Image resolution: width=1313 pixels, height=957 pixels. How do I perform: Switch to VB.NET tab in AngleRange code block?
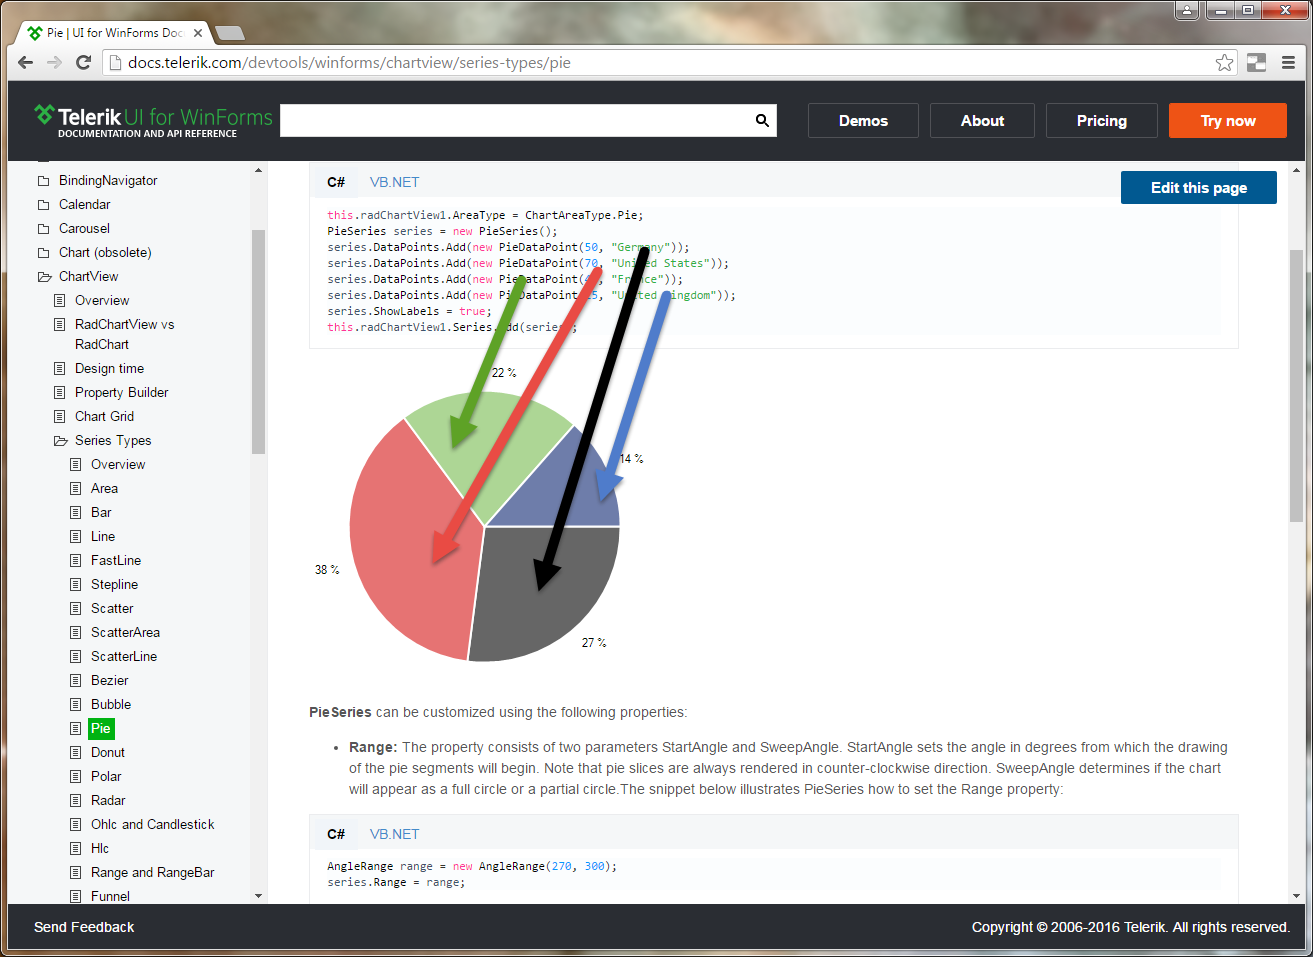point(394,834)
